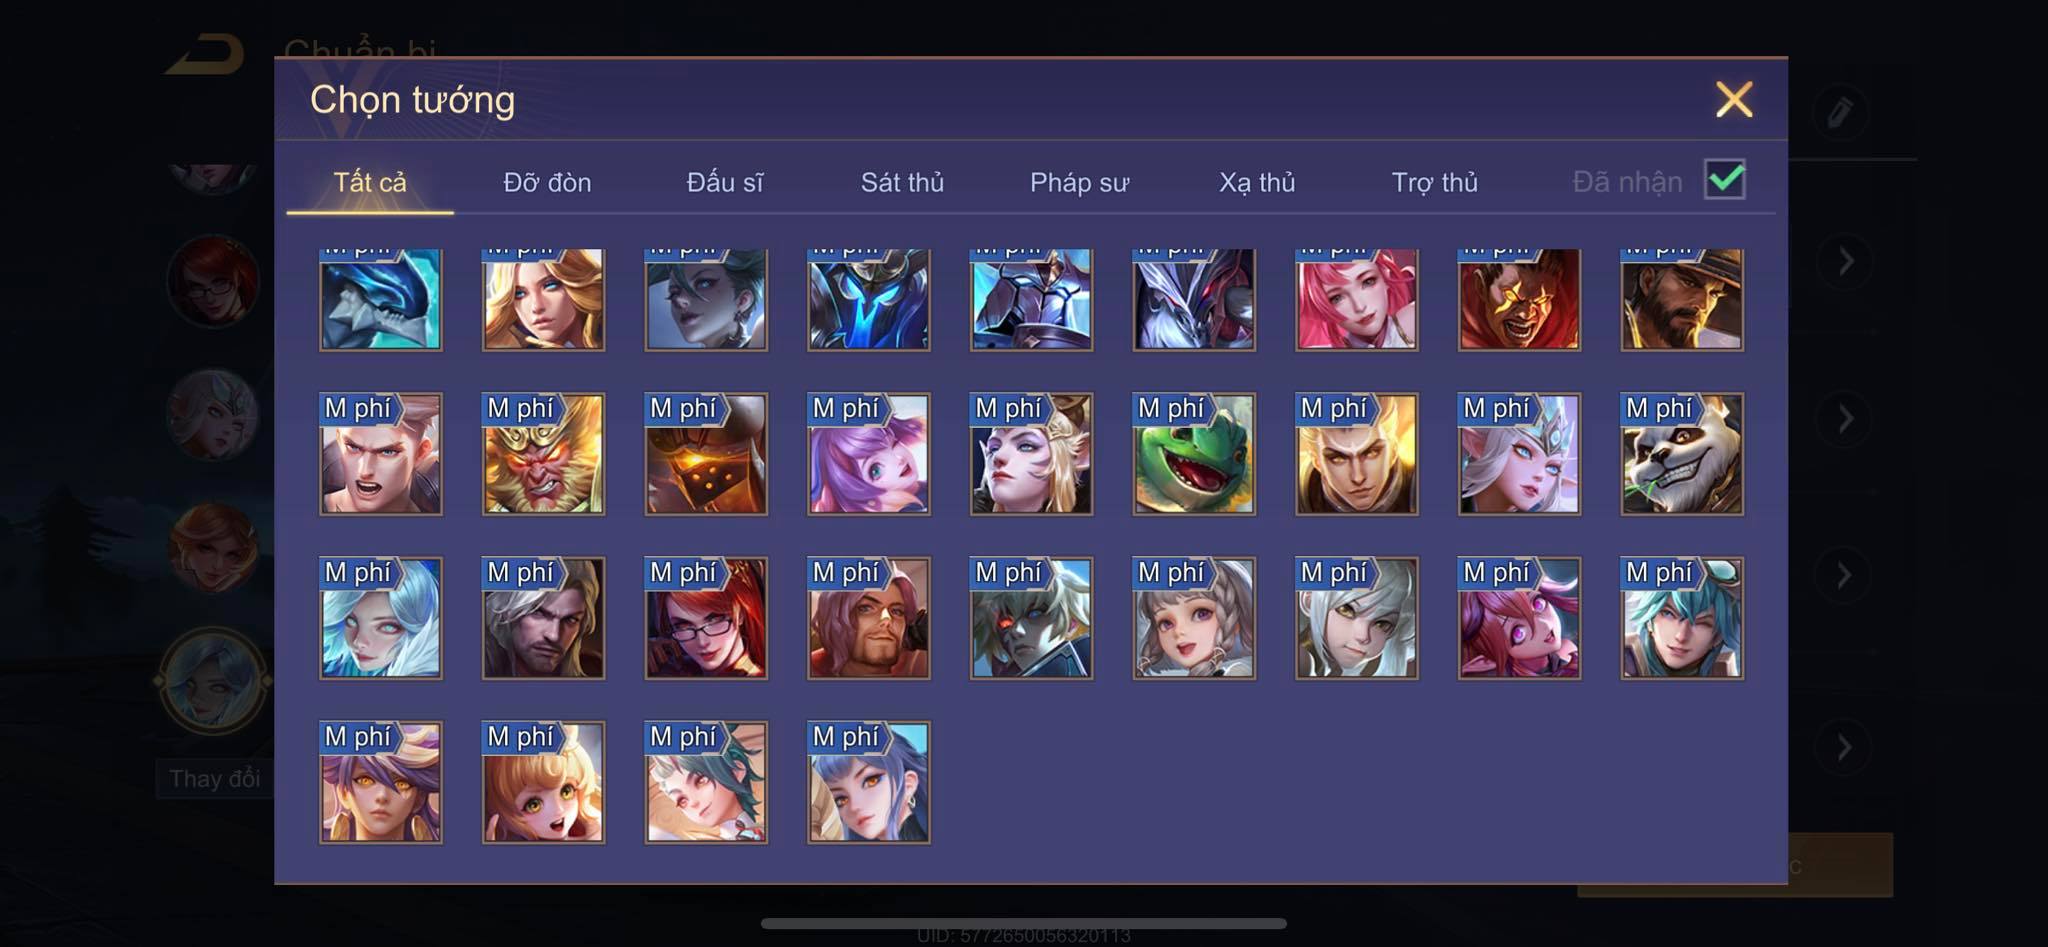The height and width of the screenshot is (947, 2048).
Task: Select the Tất cả tab
Action: pyautogui.click(x=370, y=182)
